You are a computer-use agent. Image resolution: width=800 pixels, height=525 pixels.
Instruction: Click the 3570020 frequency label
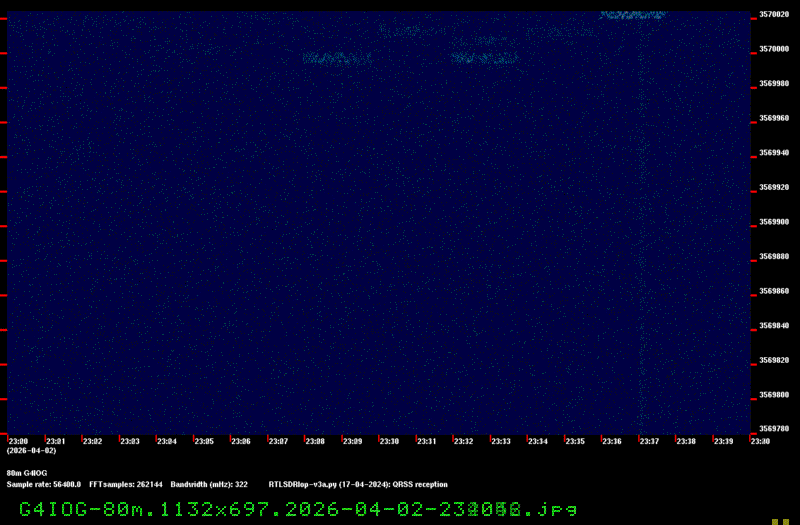tap(774, 14)
